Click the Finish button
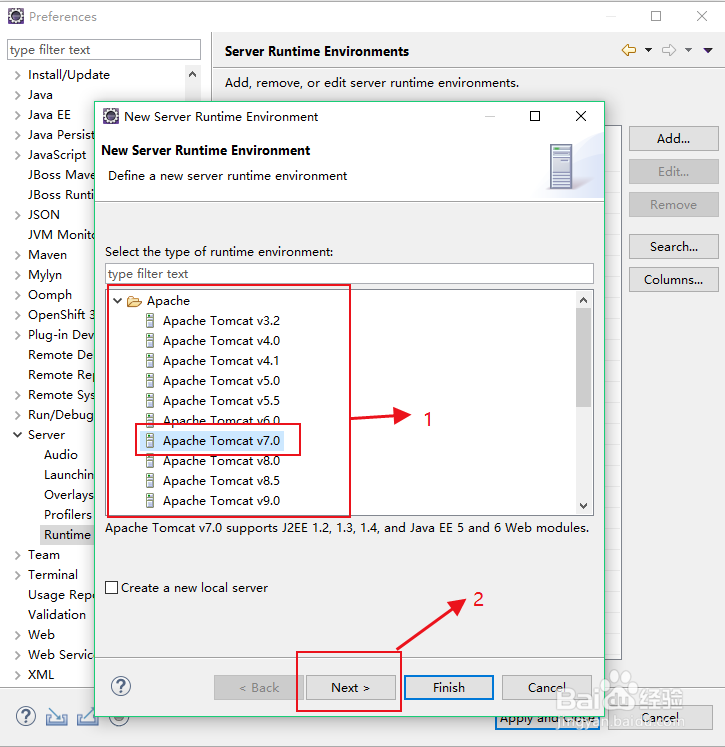725x747 pixels. point(449,687)
